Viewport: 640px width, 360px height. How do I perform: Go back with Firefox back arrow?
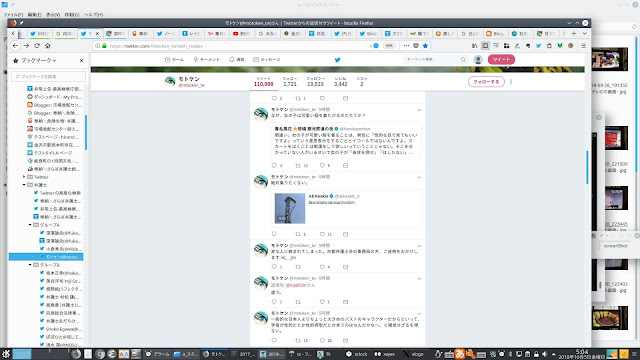pos(16,46)
